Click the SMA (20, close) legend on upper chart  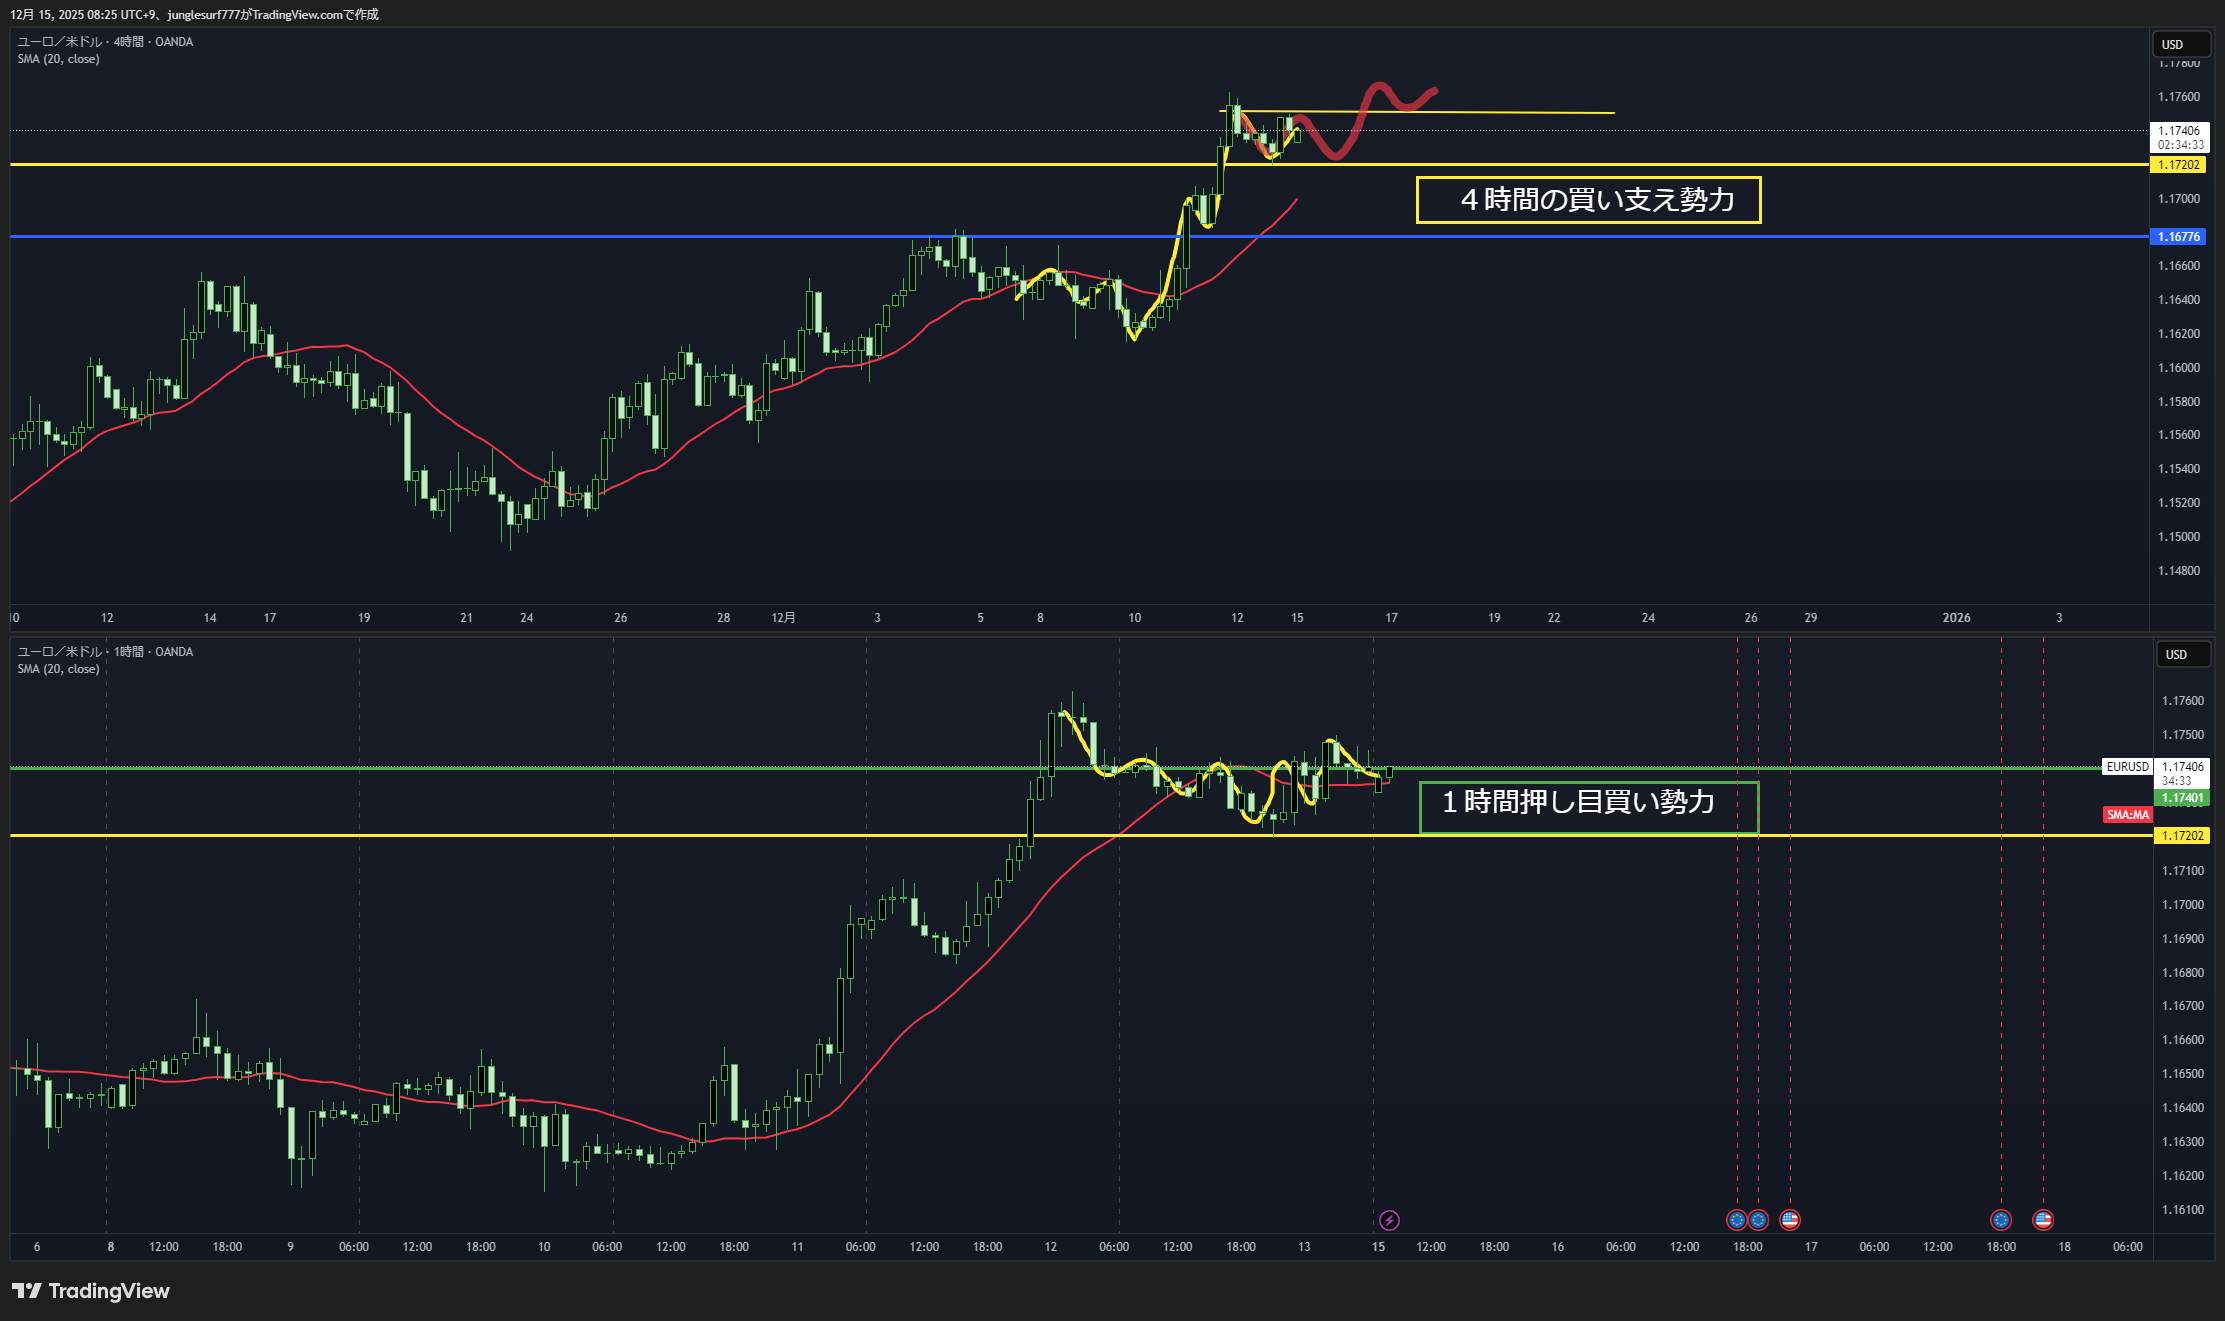point(58,59)
